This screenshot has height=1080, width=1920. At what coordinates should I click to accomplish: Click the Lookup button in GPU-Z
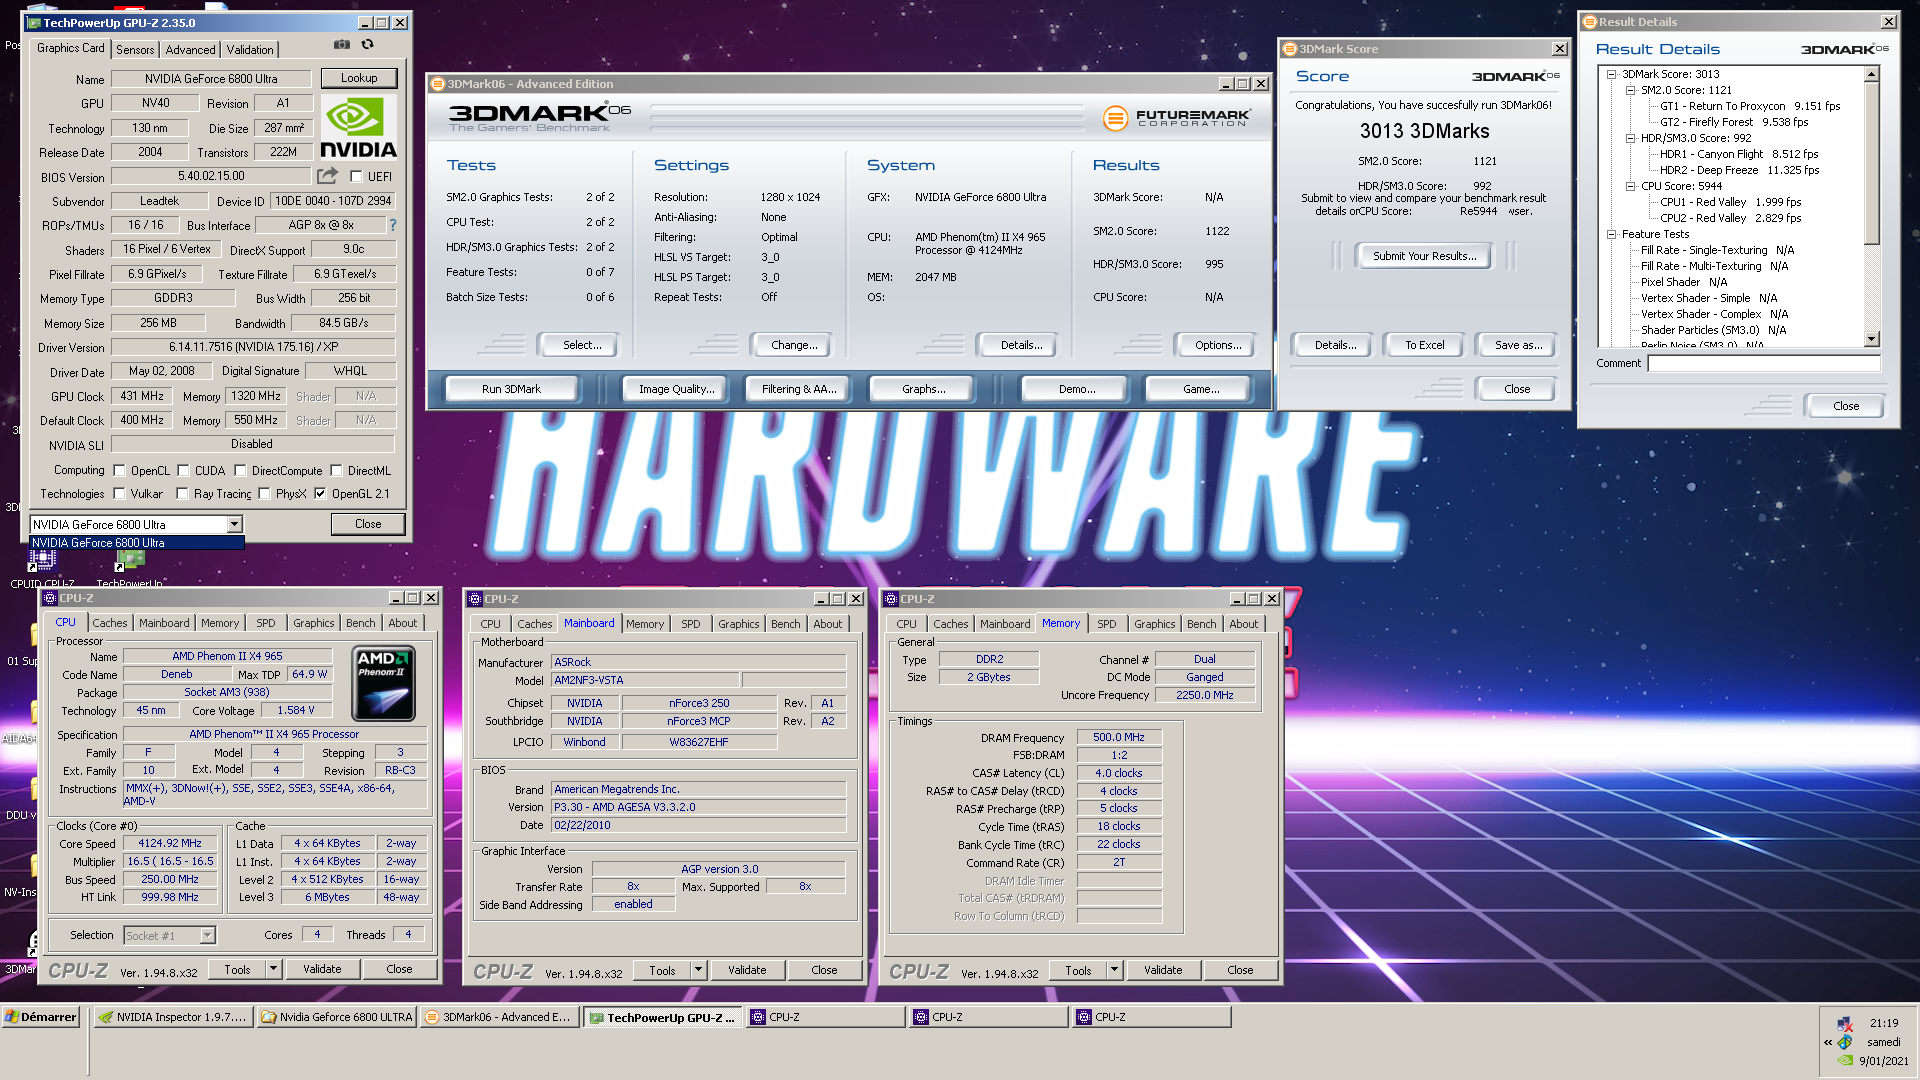(359, 78)
